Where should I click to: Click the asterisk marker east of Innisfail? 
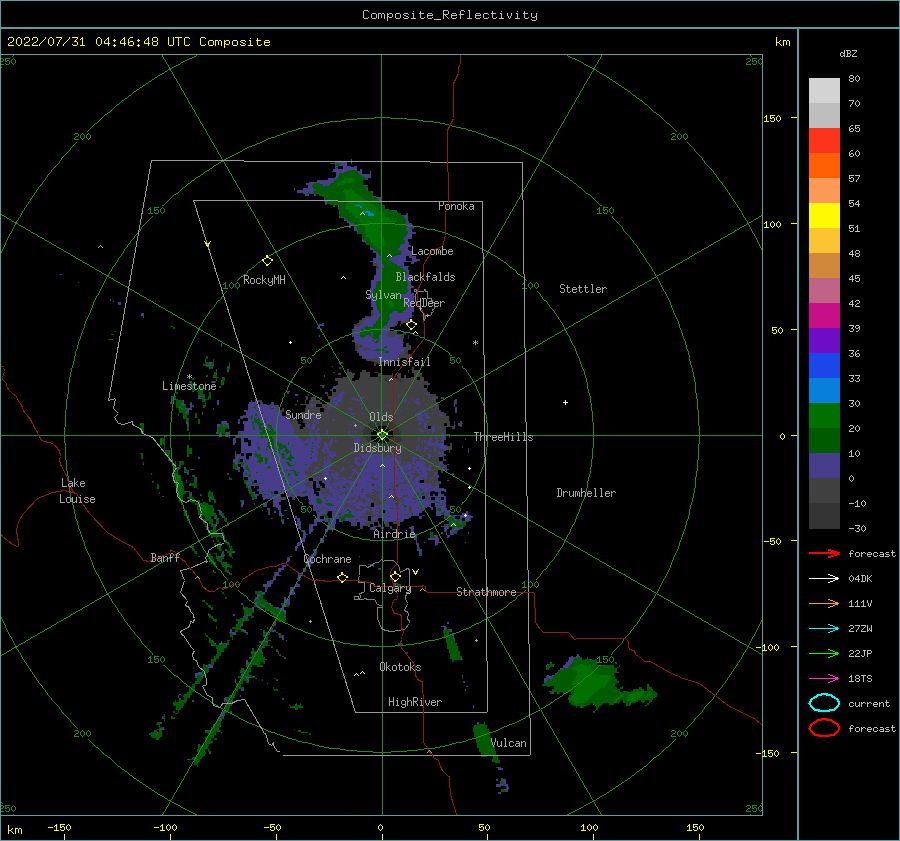[475, 343]
